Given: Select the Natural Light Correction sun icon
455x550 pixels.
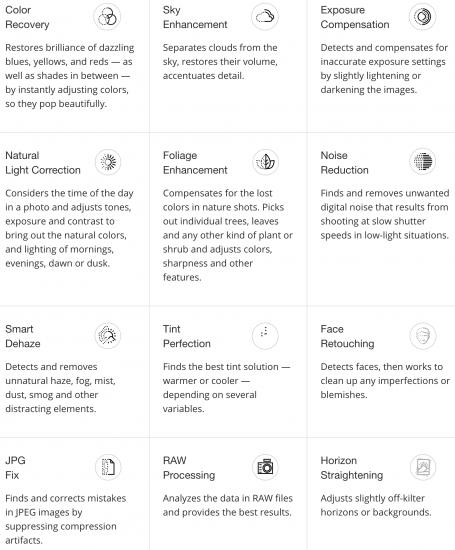Looking at the screenshot, I should click(108, 162).
